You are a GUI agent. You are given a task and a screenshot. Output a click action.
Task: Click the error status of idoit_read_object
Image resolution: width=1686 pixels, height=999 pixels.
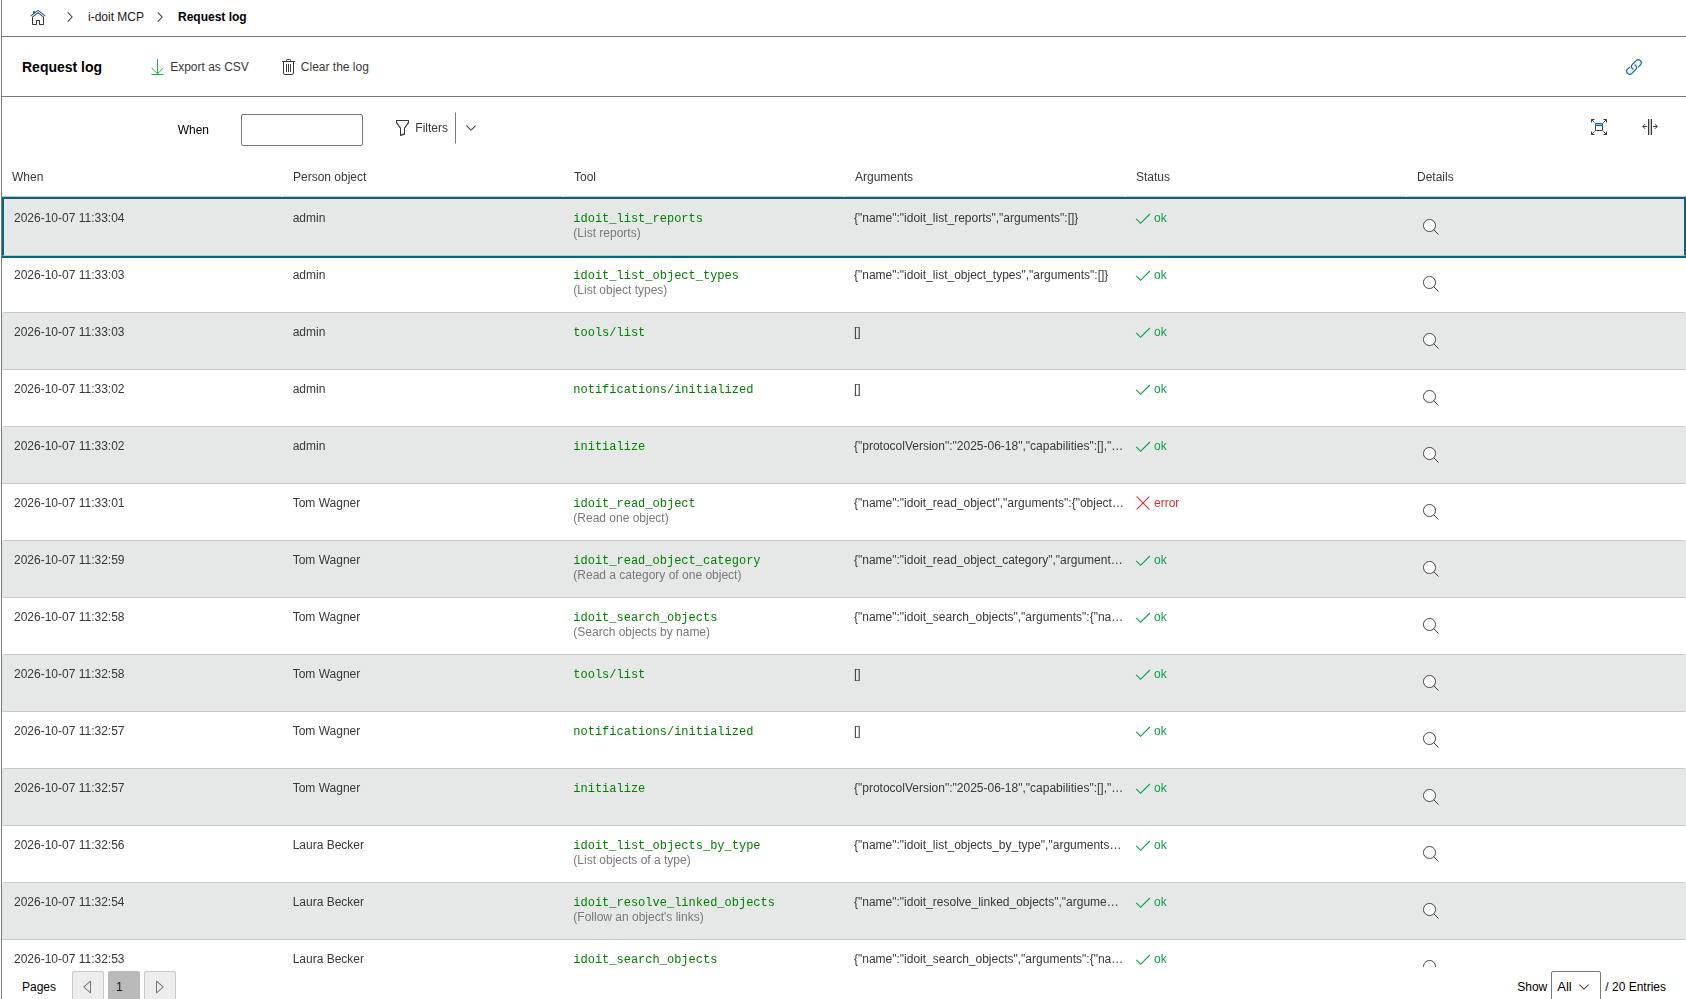coord(1158,503)
